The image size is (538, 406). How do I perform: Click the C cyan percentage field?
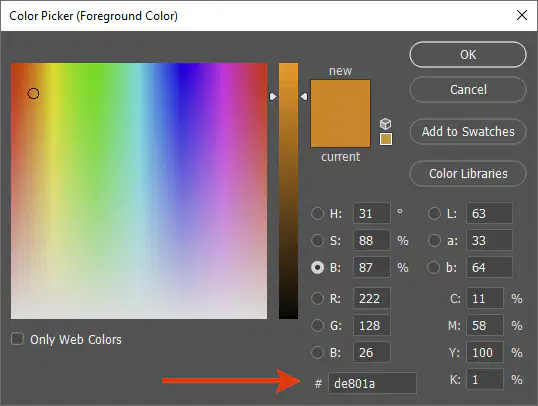pyautogui.click(x=485, y=298)
